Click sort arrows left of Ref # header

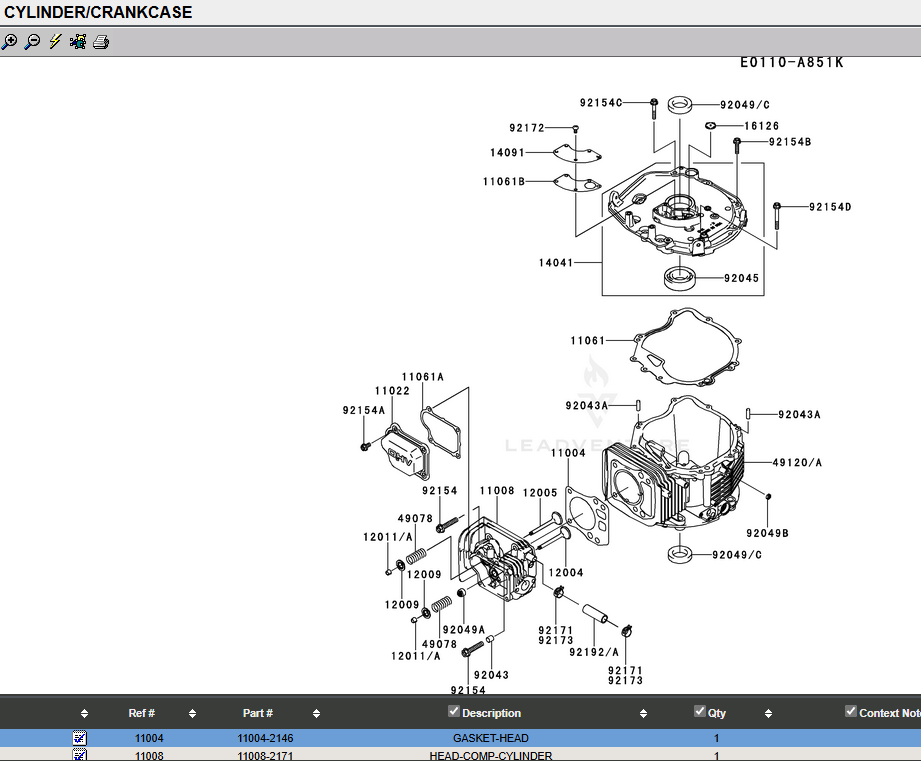(x=84, y=714)
